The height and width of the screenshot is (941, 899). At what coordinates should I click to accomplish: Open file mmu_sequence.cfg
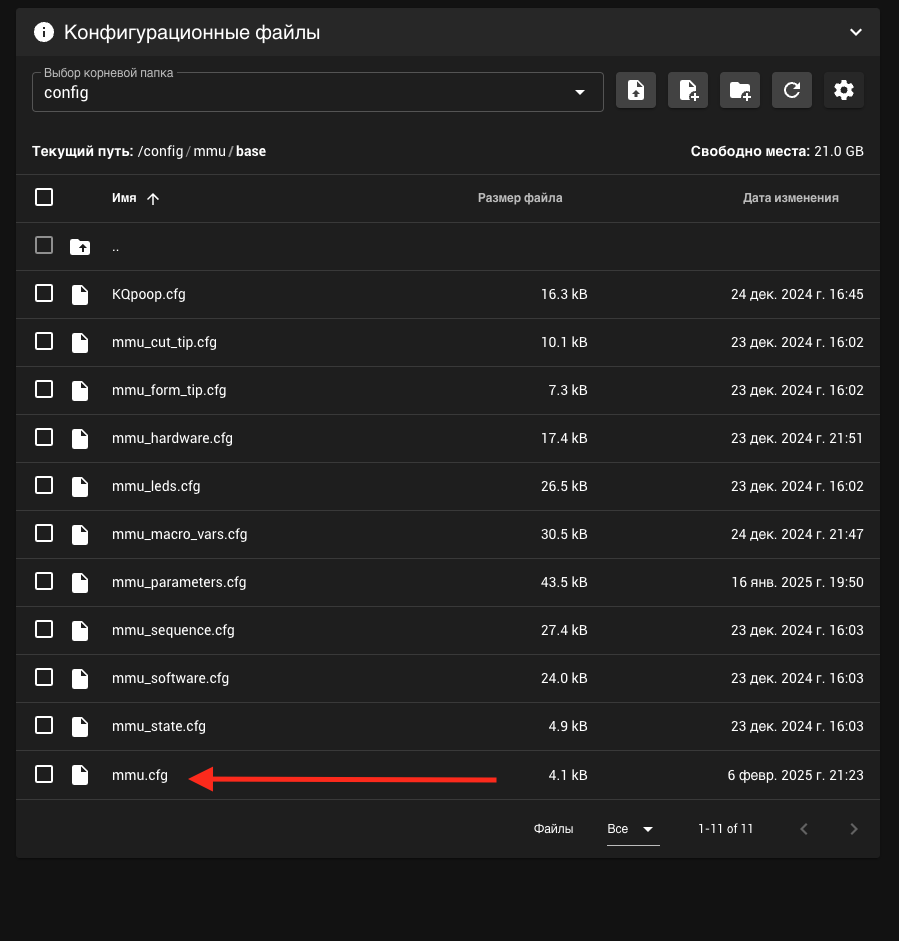173,631
